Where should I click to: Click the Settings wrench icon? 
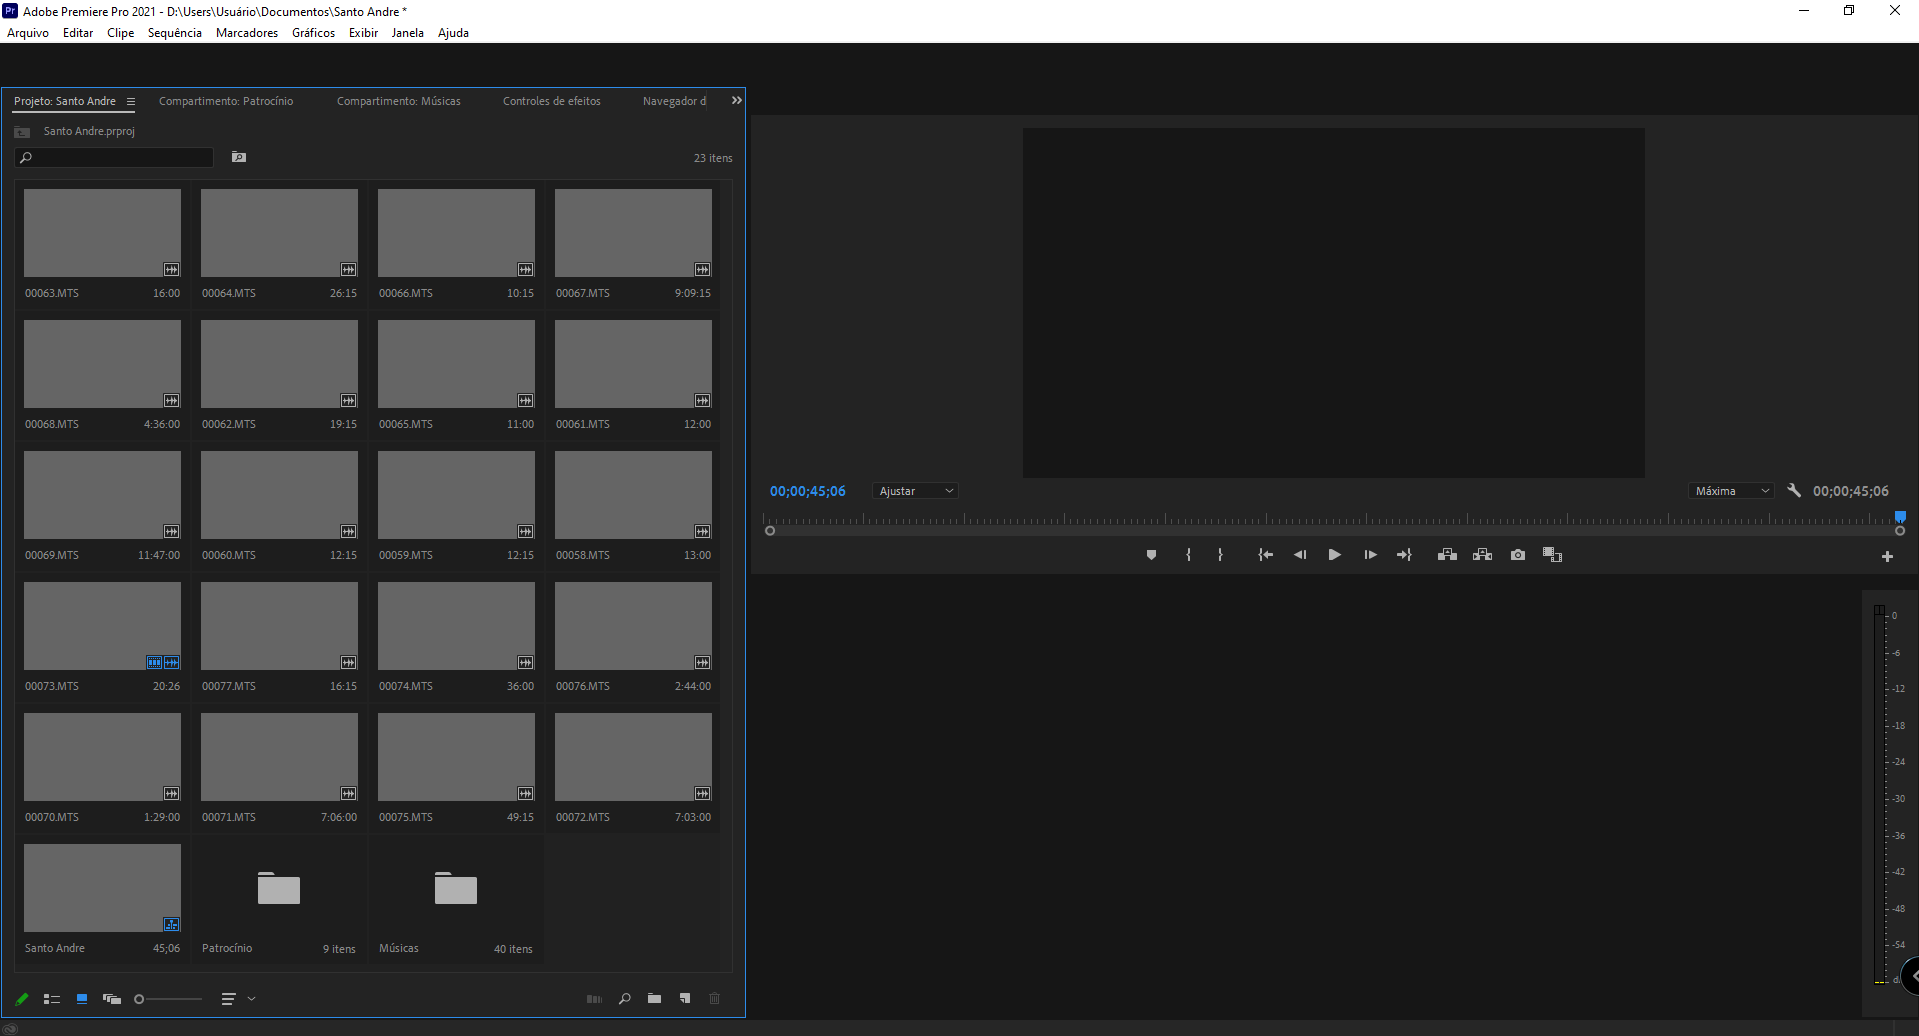click(x=1794, y=490)
